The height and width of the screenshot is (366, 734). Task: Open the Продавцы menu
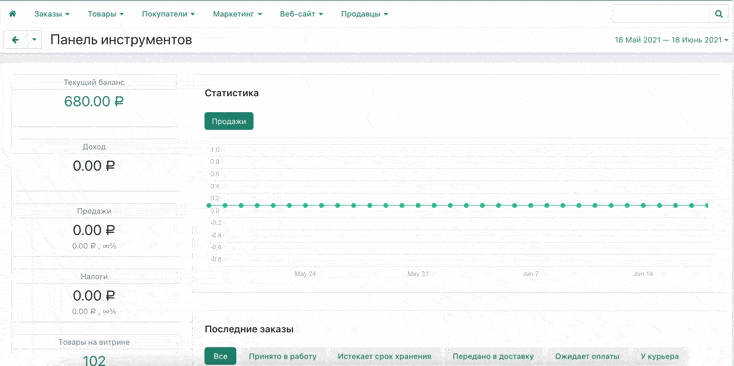coord(364,14)
